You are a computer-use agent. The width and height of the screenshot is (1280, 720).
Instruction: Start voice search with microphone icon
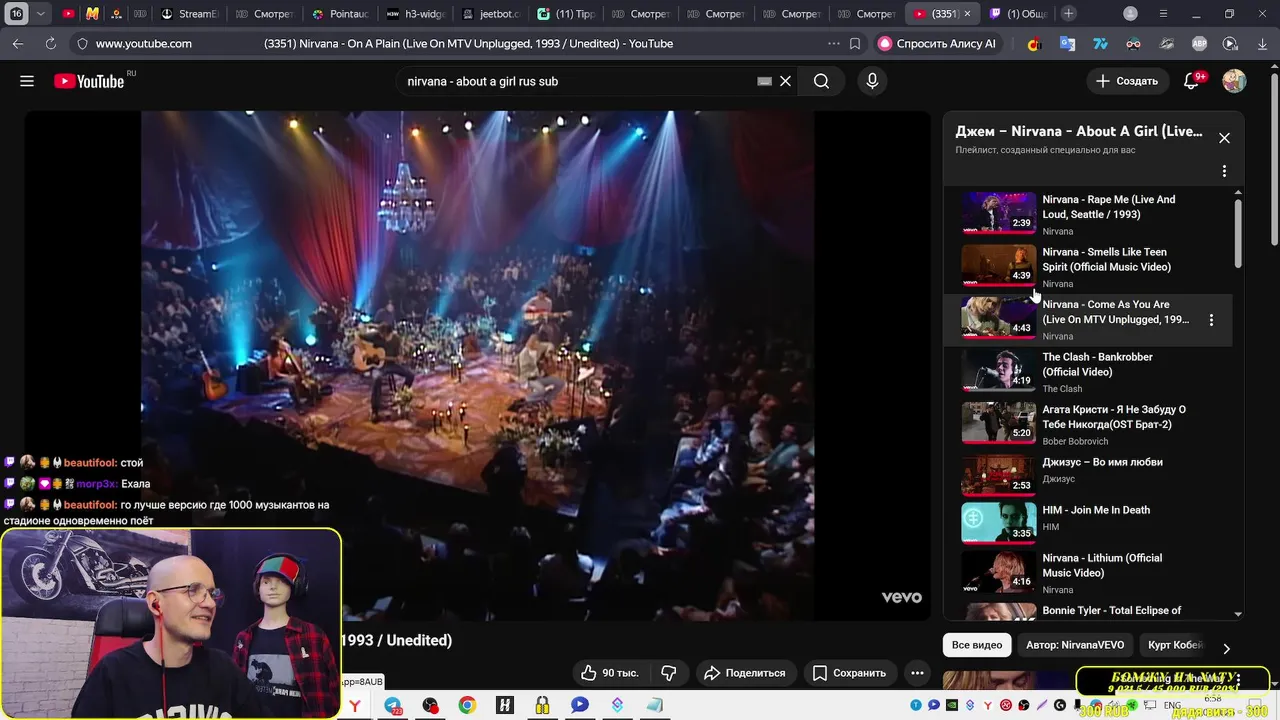pos(872,81)
